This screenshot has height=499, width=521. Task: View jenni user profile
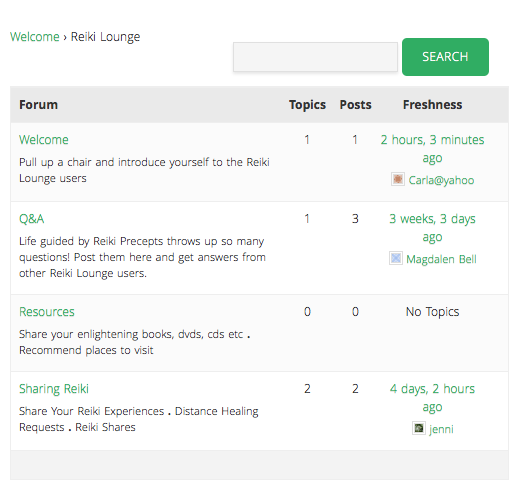pyautogui.click(x=441, y=429)
